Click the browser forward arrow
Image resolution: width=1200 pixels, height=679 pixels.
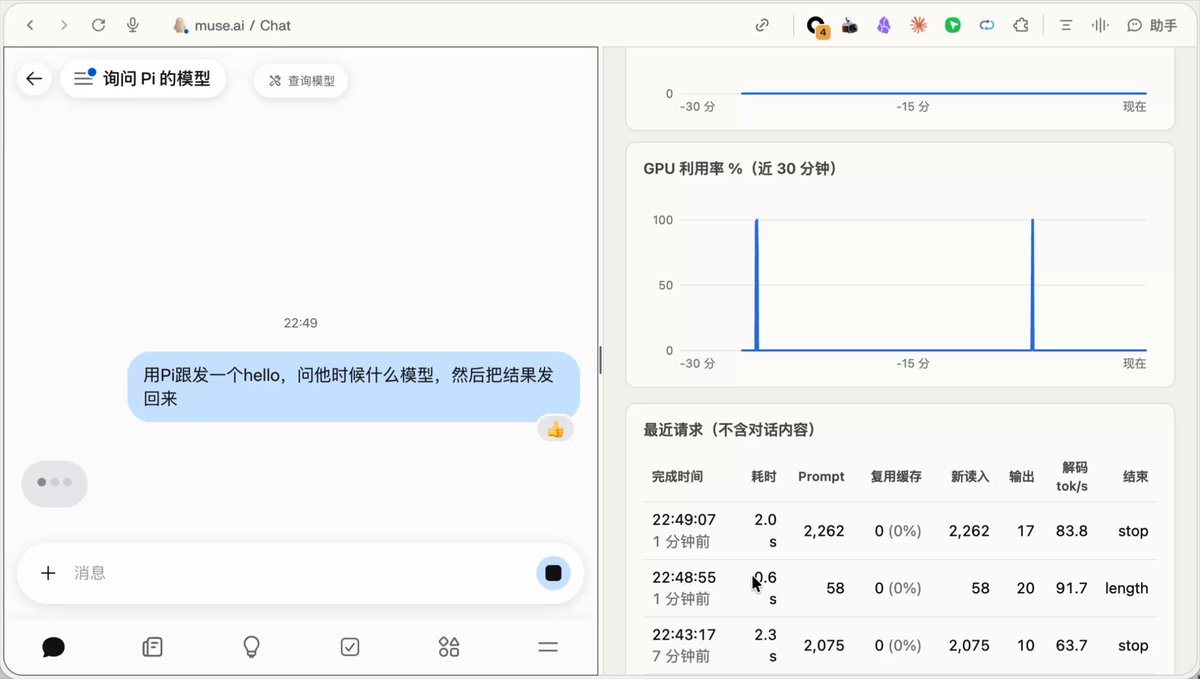pyautogui.click(x=64, y=25)
